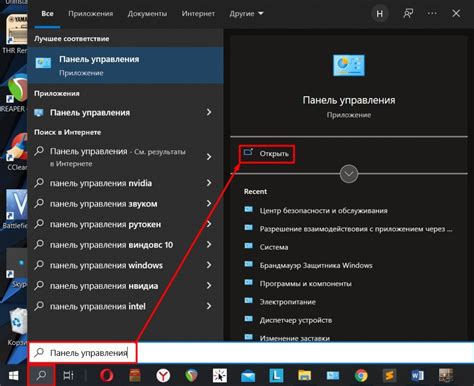474x386 pixels.
Task: Select панель управления intel search suggestion
Action: pos(98,306)
